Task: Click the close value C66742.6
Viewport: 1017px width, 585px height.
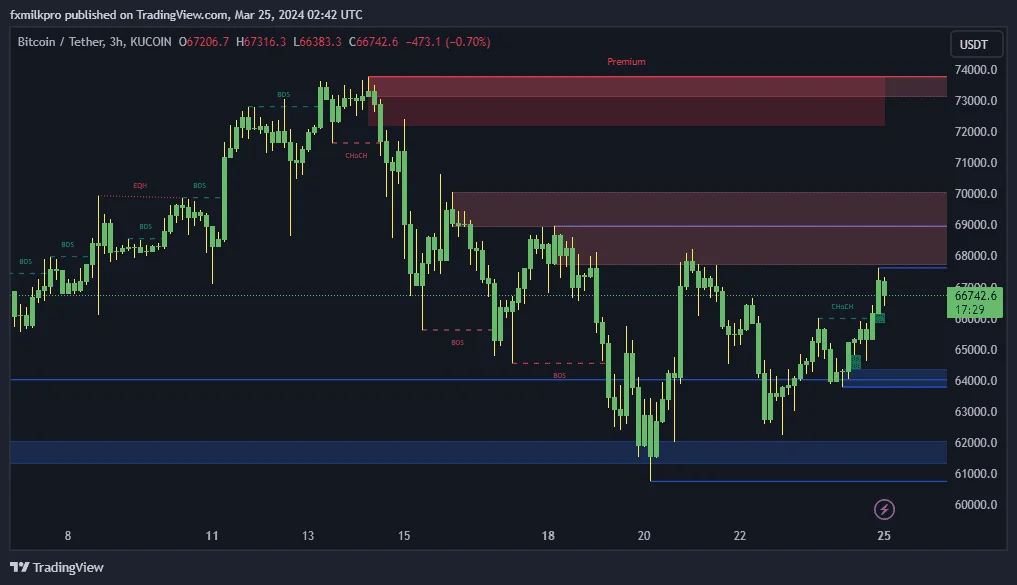Action: pyautogui.click(x=373, y=42)
